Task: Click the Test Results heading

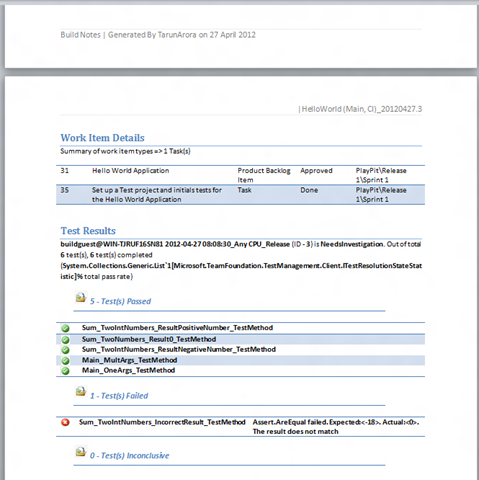Action: click(x=88, y=231)
